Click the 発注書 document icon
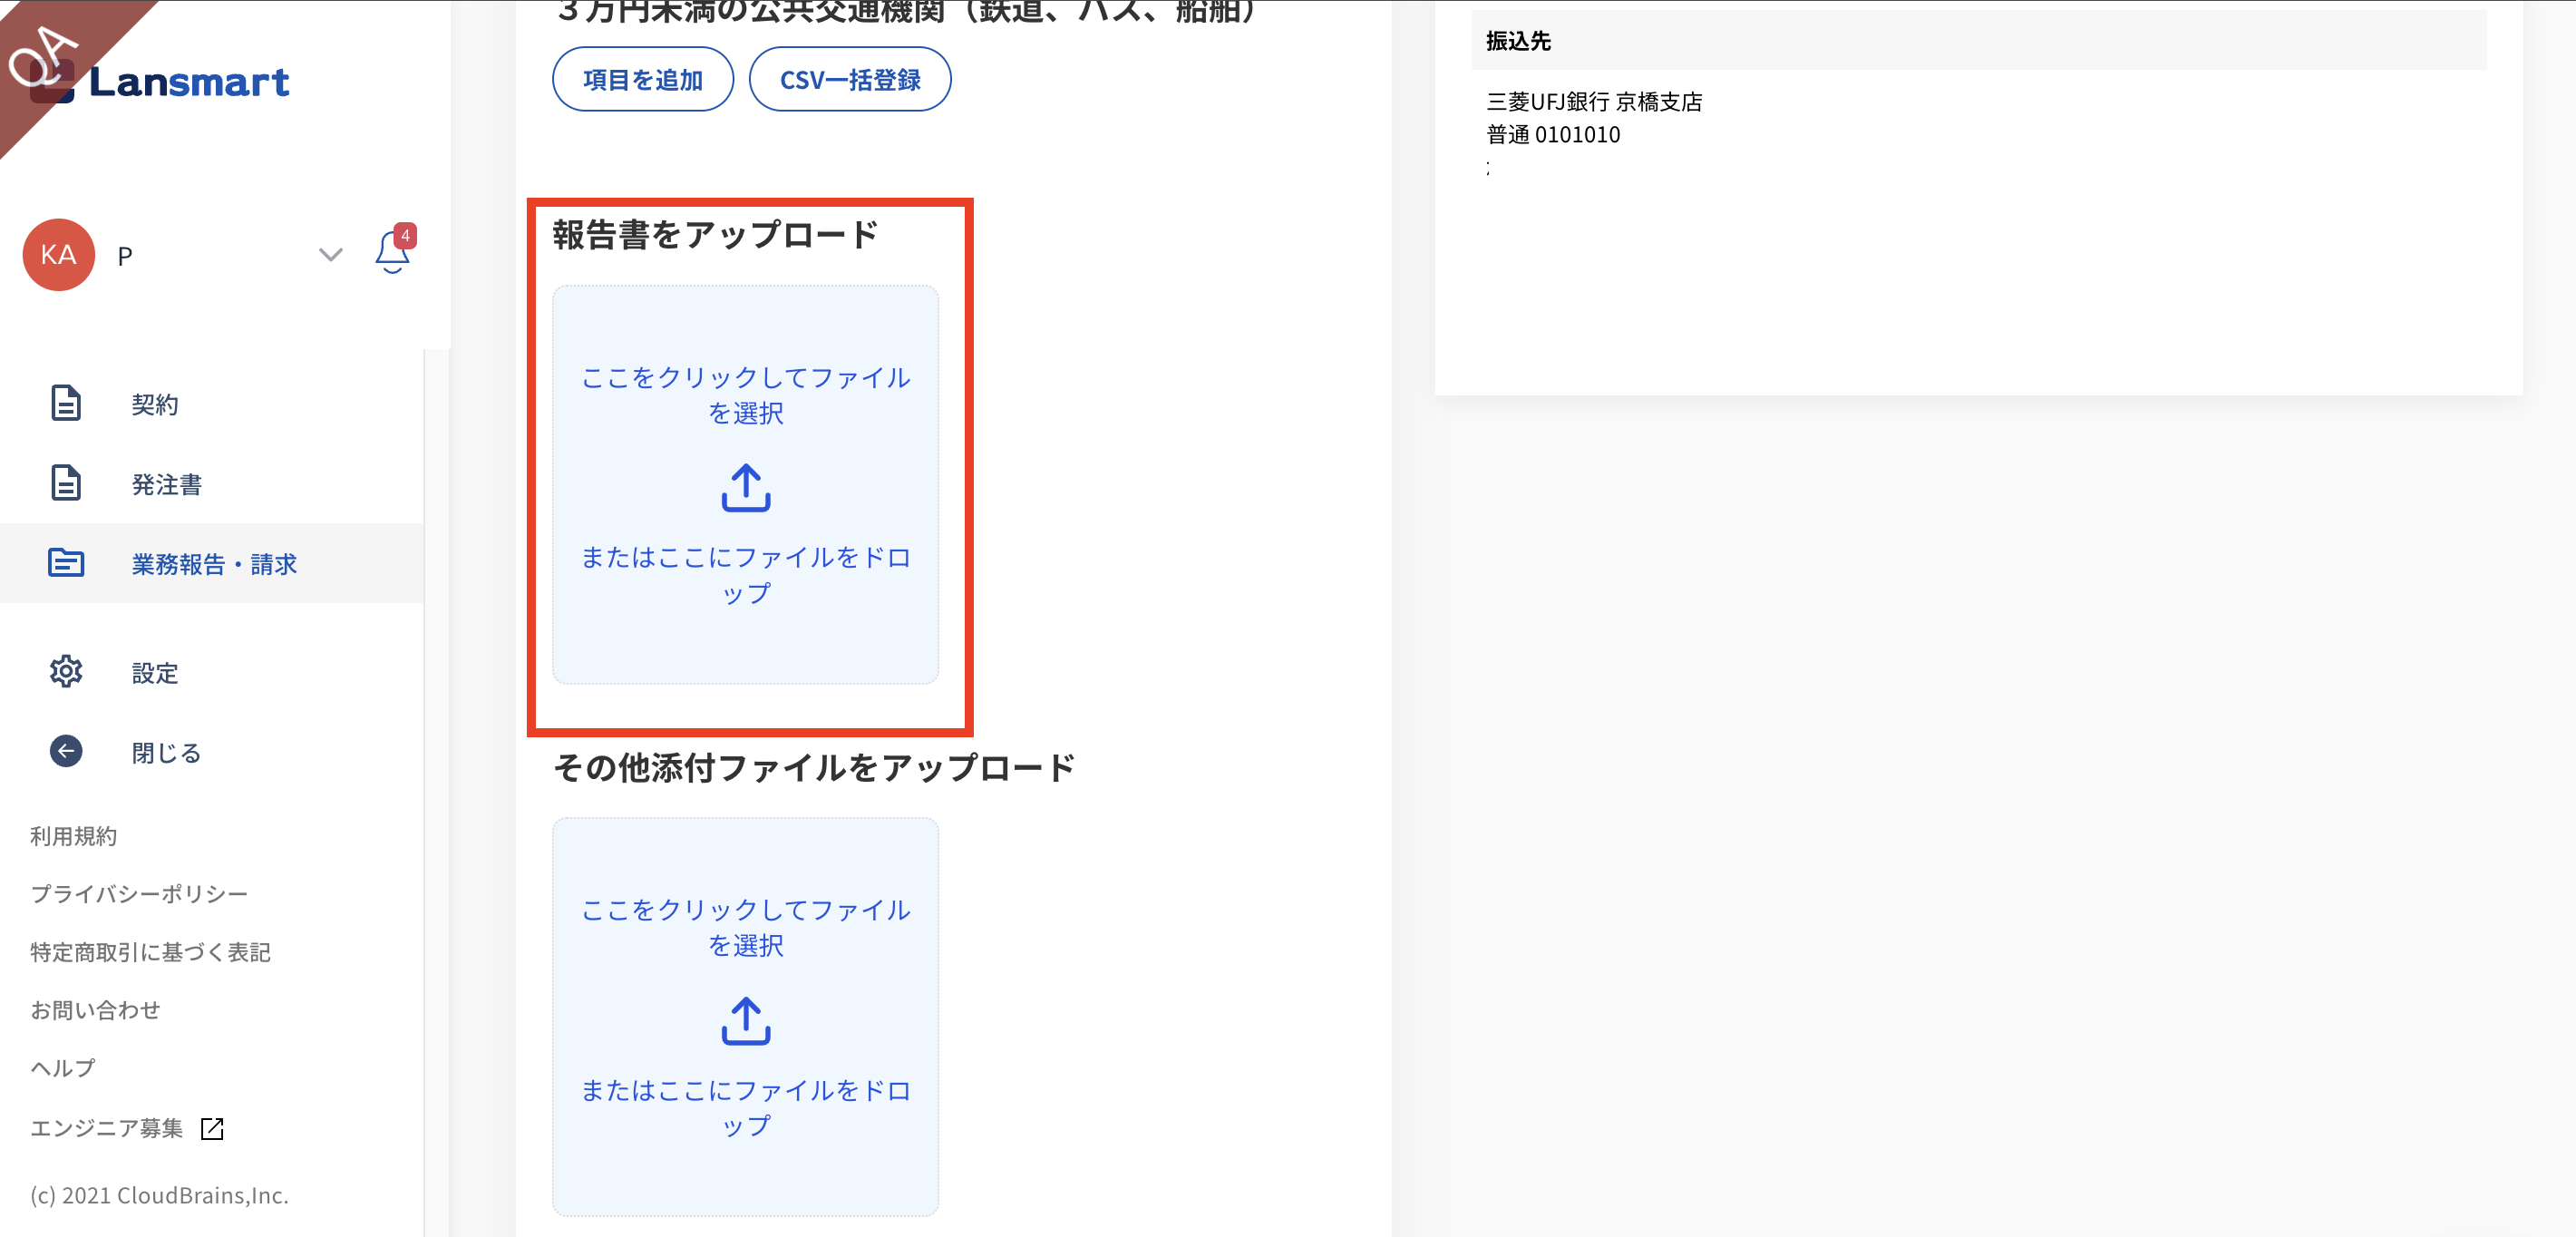The image size is (2576, 1237). [66, 483]
